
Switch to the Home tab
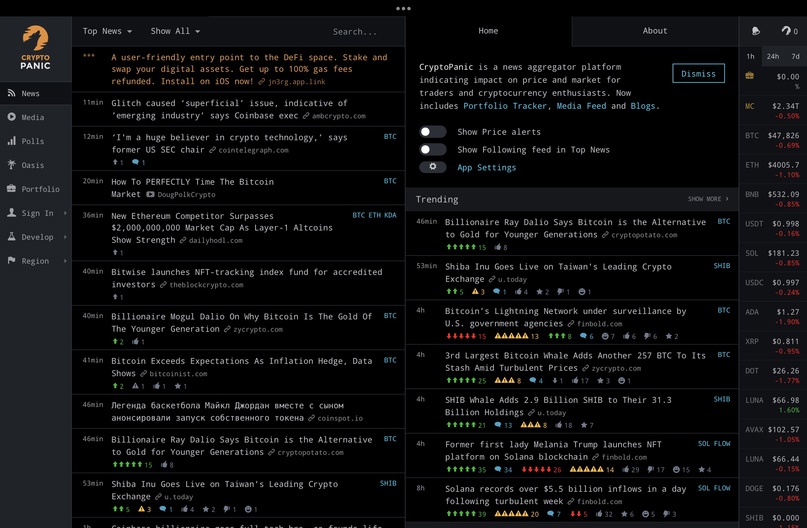point(488,31)
